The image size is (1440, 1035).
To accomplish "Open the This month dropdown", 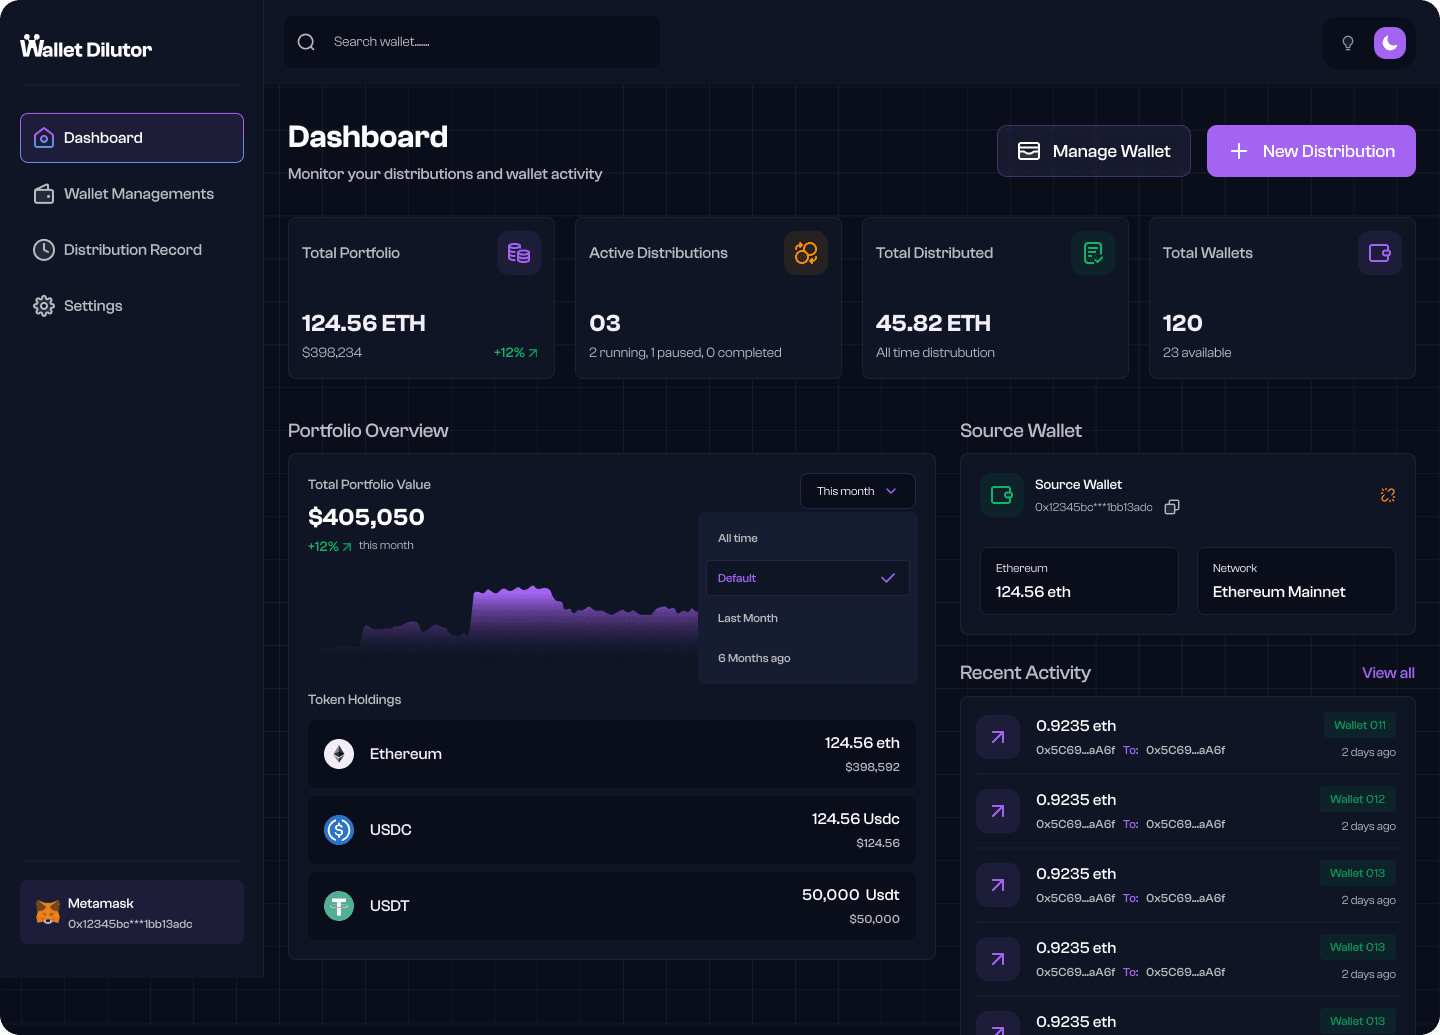I will coord(857,491).
